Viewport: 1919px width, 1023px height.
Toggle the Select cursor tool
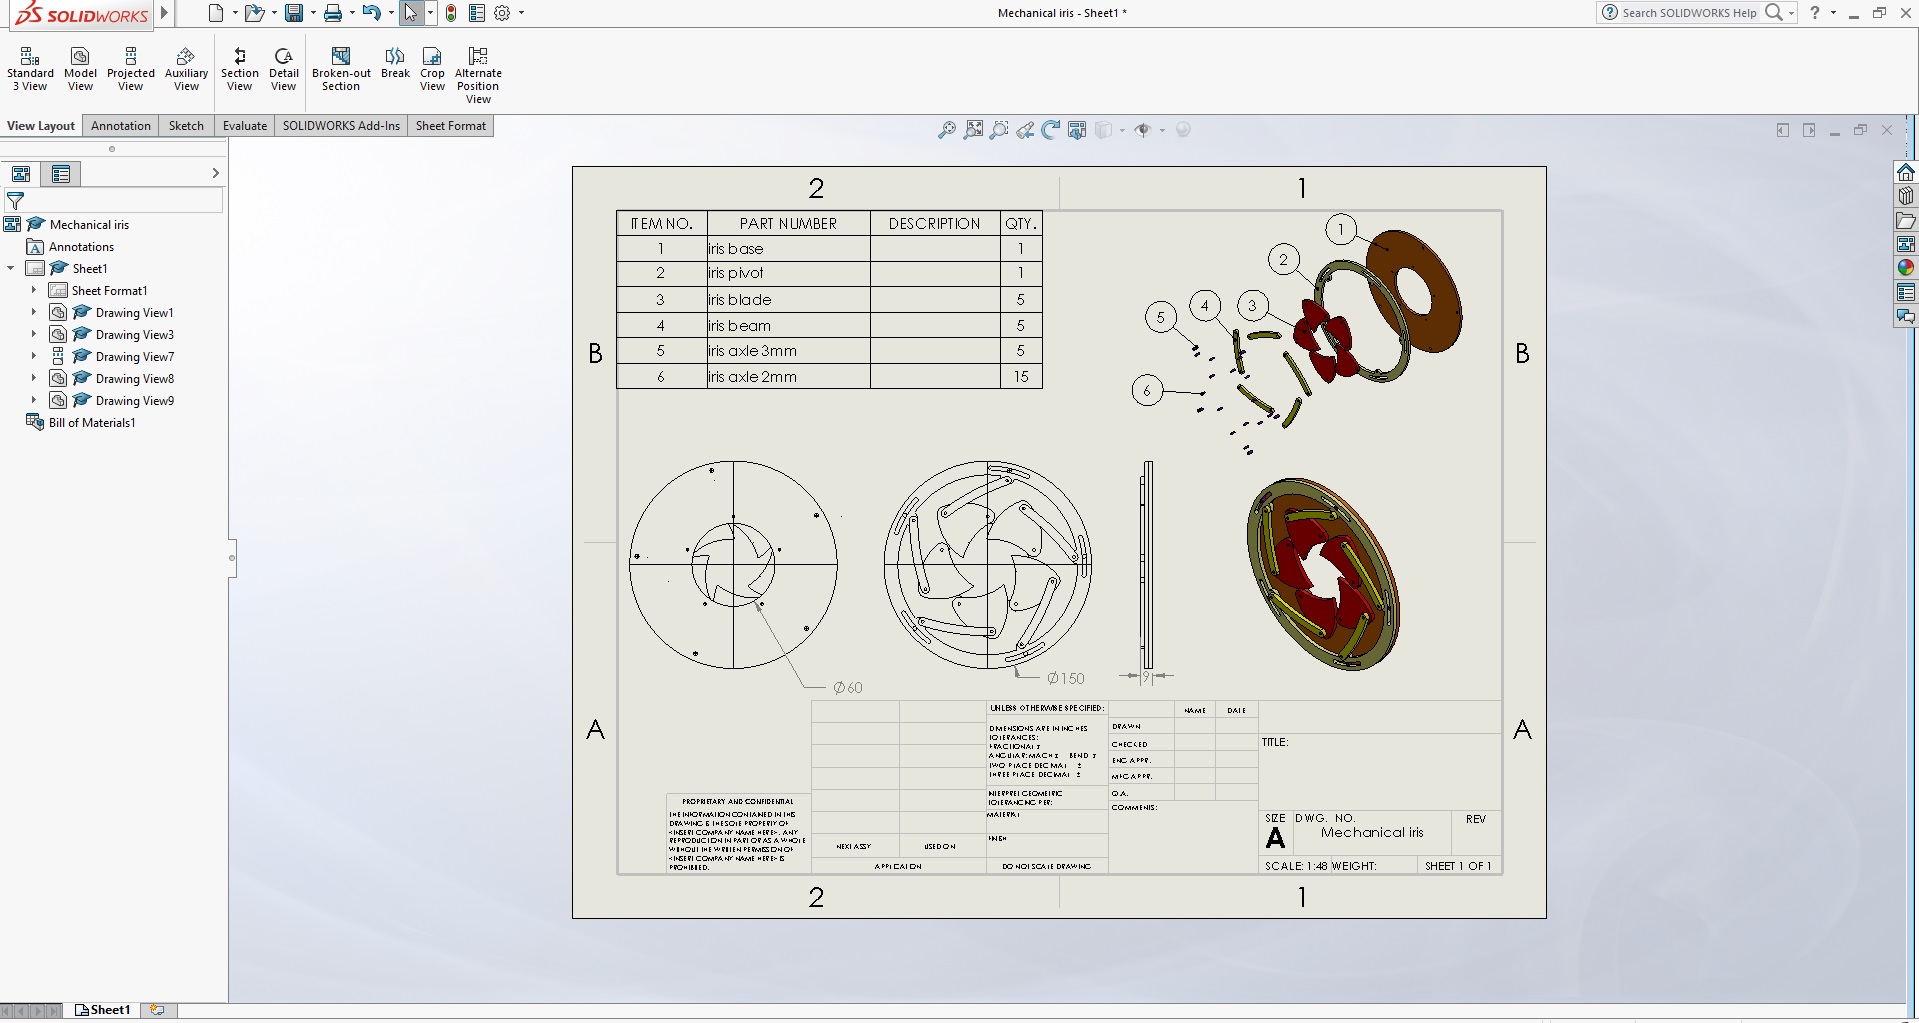point(410,13)
